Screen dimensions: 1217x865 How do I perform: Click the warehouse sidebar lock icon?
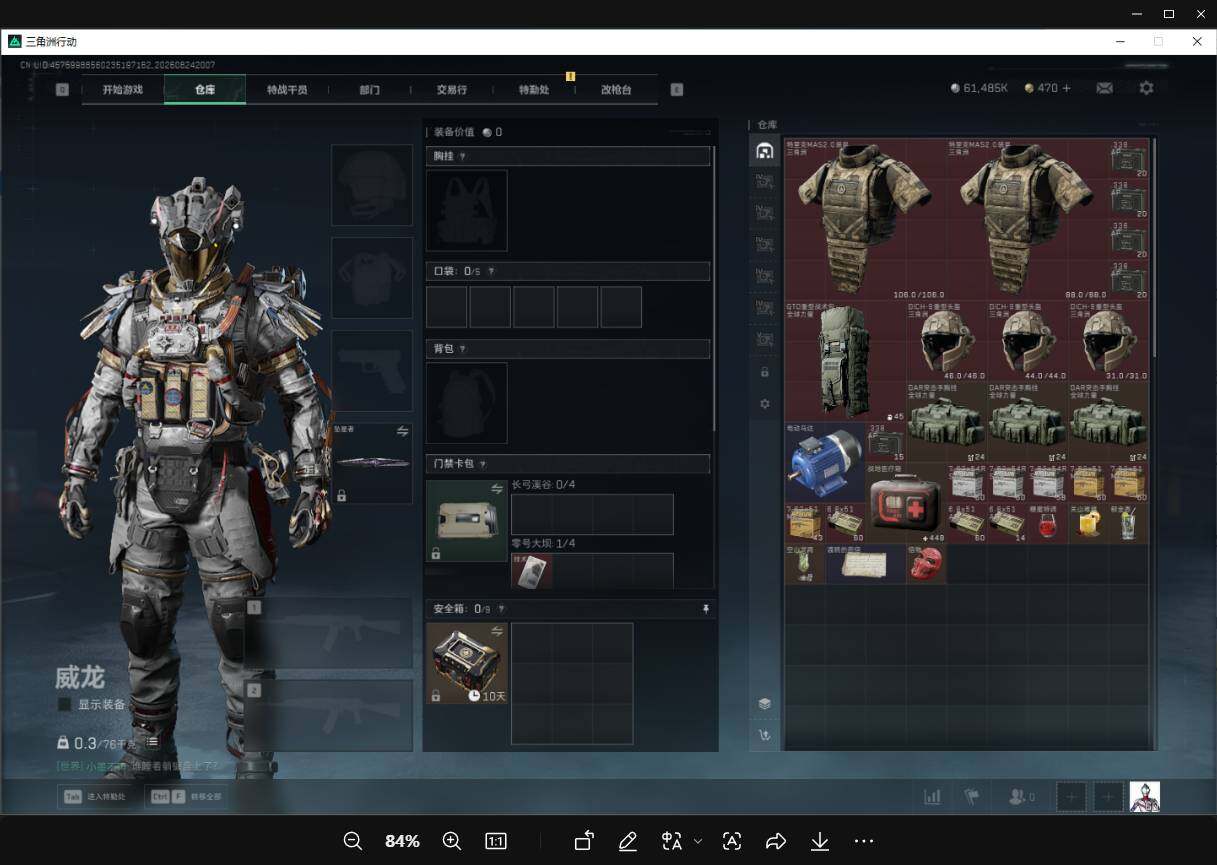point(765,372)
